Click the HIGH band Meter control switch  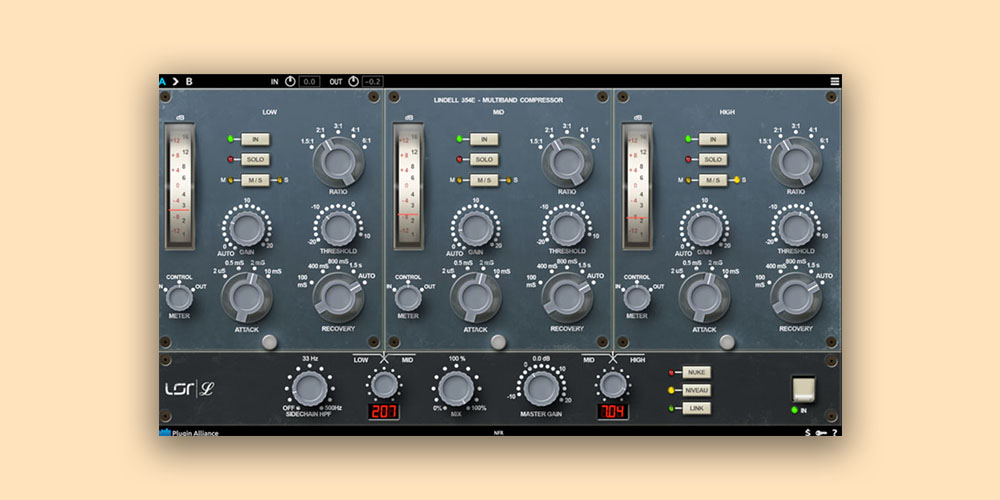tap(636, 298)
